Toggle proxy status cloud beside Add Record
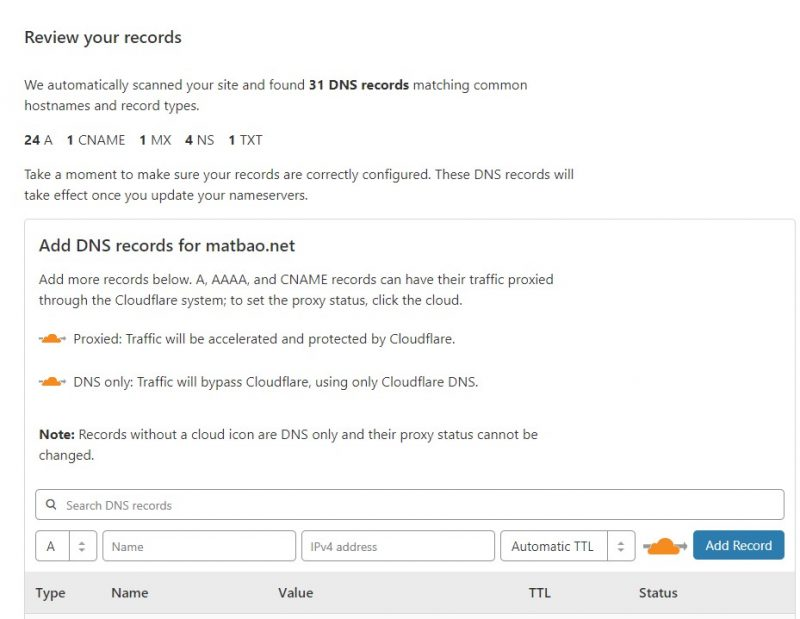The image size is (800, 619). pyautogui.click(x=664, y=546)
